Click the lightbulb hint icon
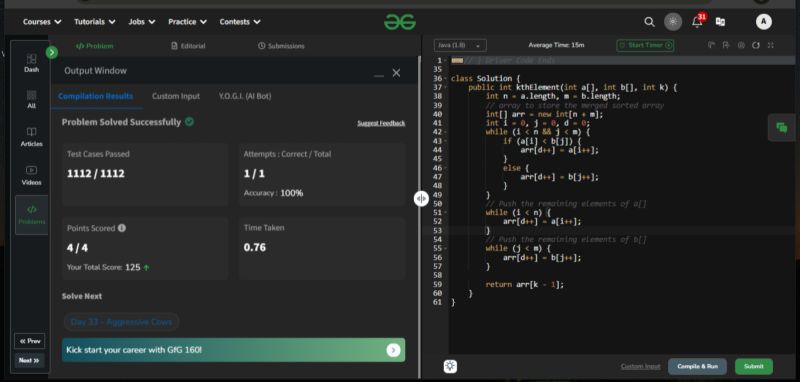 (x=450, y=366)
